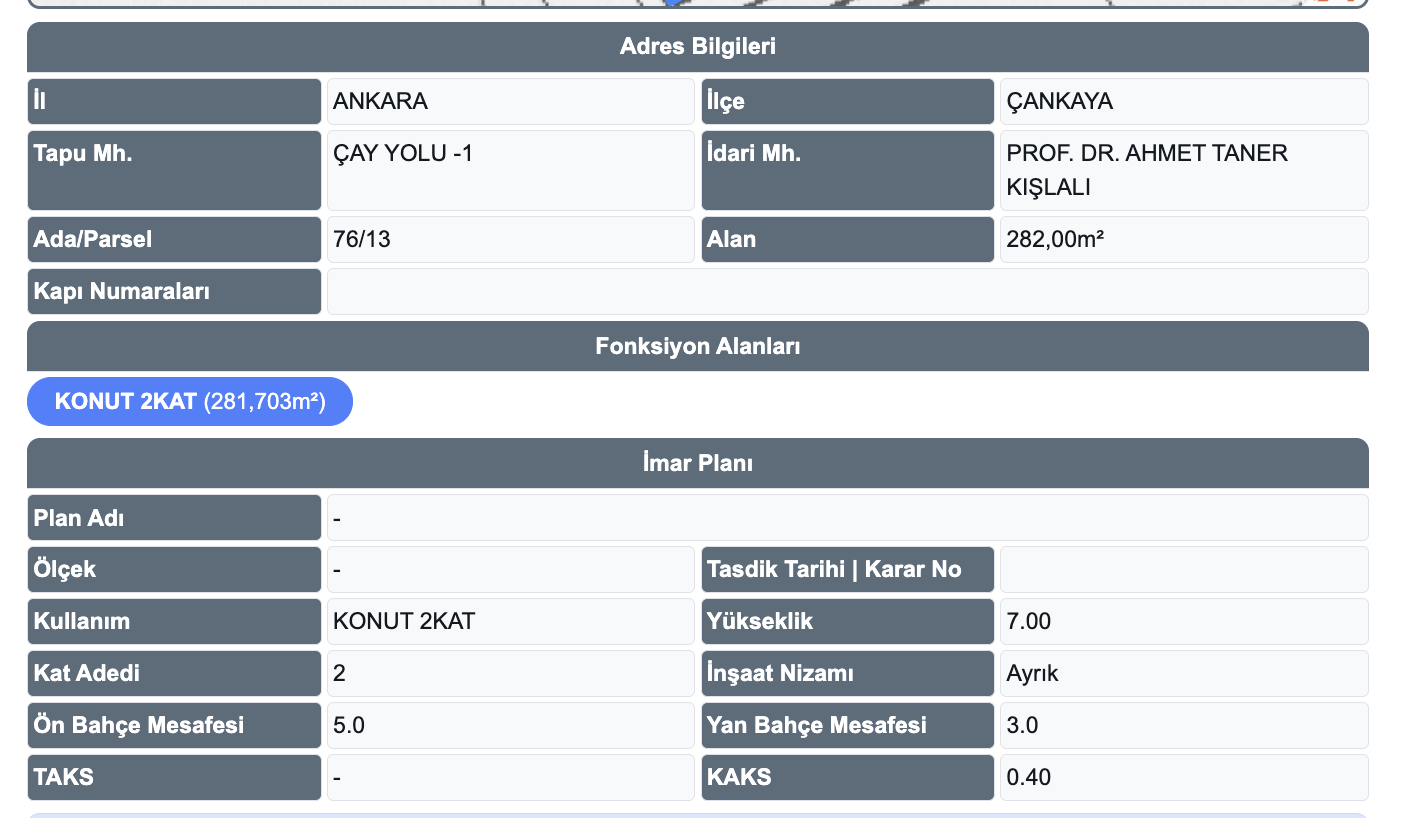Click the empty Tasdik Tarihi value cell

1183,569
